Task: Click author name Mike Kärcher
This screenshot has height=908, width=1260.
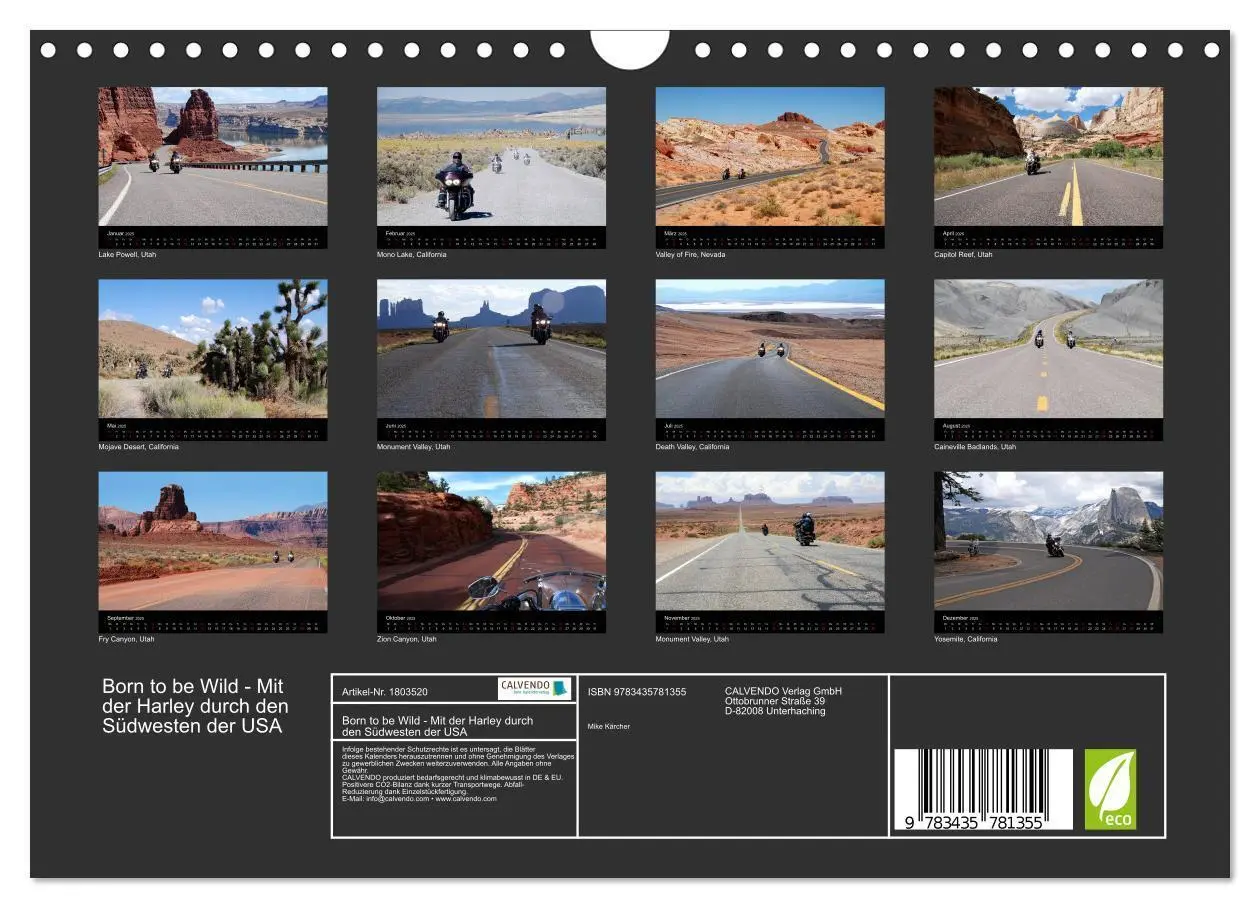Action: (x=609, y=726)
